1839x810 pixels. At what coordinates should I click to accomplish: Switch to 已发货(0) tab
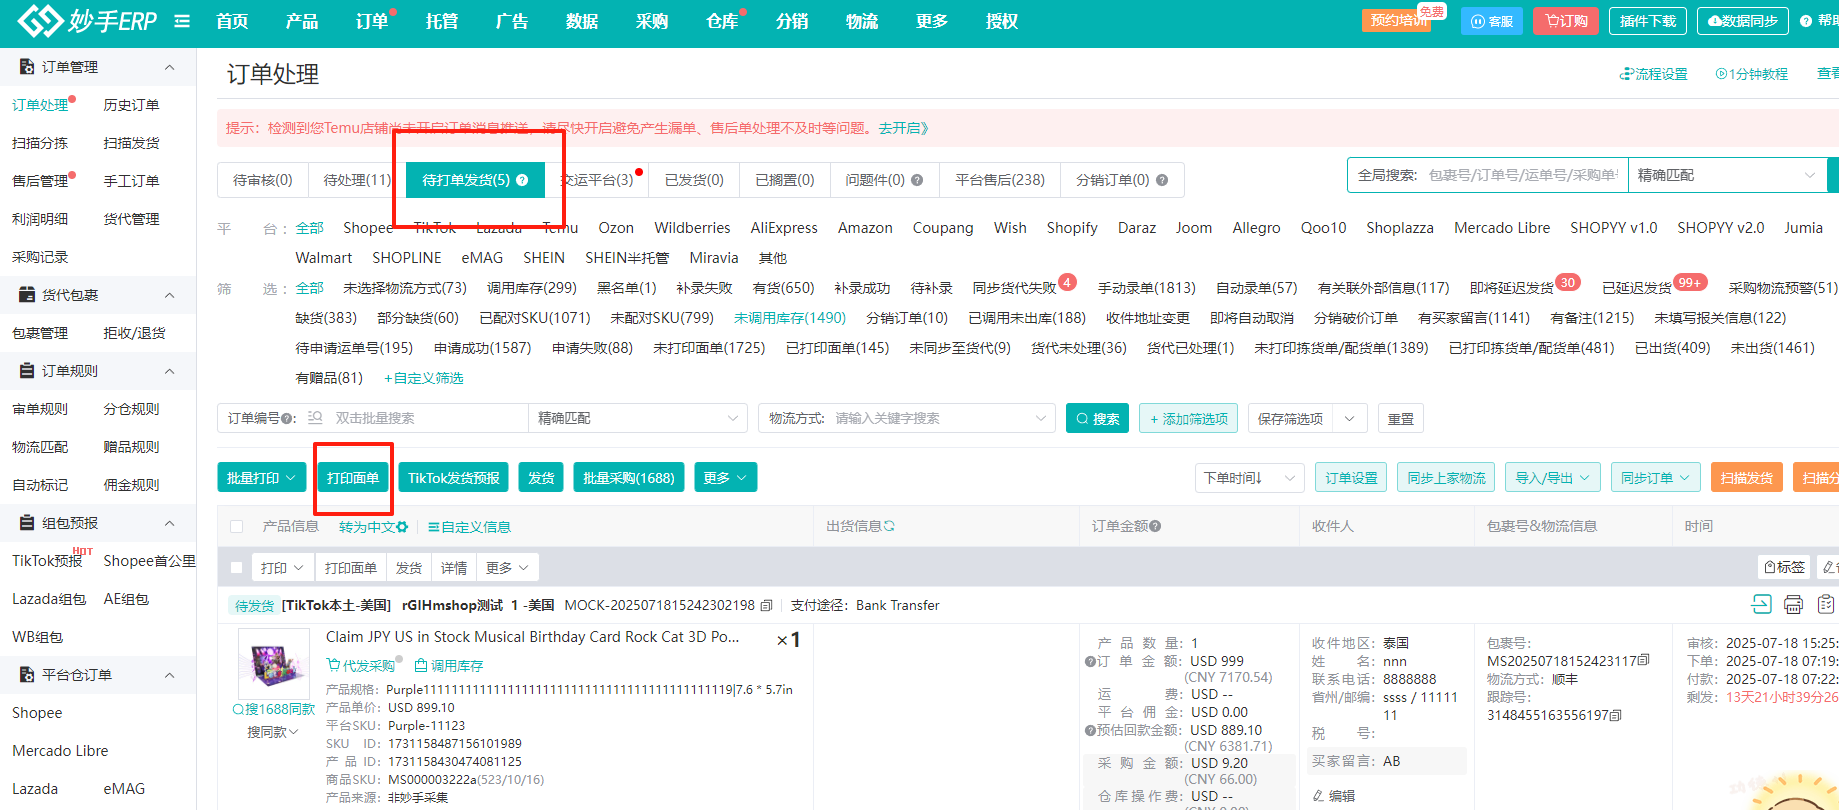[694, 180]
